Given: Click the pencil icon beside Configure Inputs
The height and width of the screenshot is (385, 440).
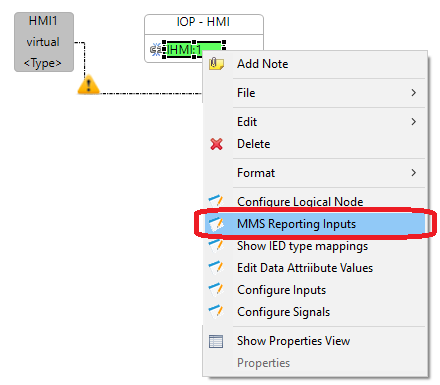Looking at the screenshot, I should coord(216,289).
